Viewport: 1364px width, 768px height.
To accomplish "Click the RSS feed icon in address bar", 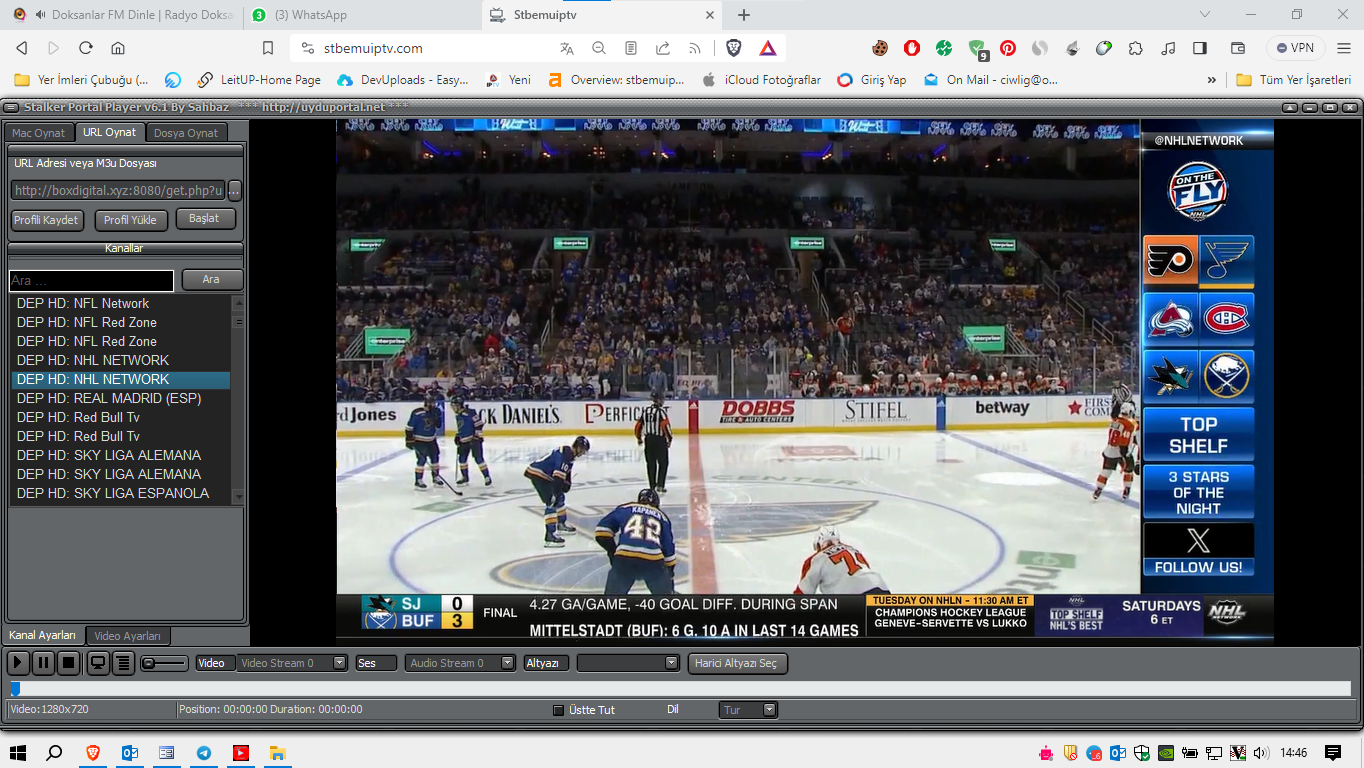I will coord(695,48).
